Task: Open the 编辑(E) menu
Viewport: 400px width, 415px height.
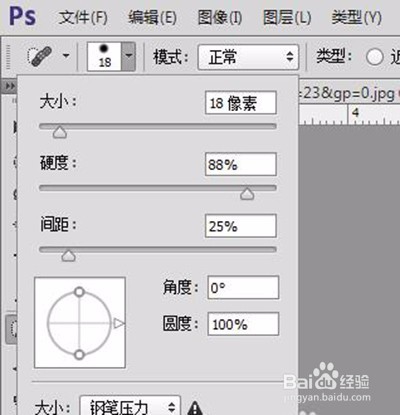Action: (152, 18)
